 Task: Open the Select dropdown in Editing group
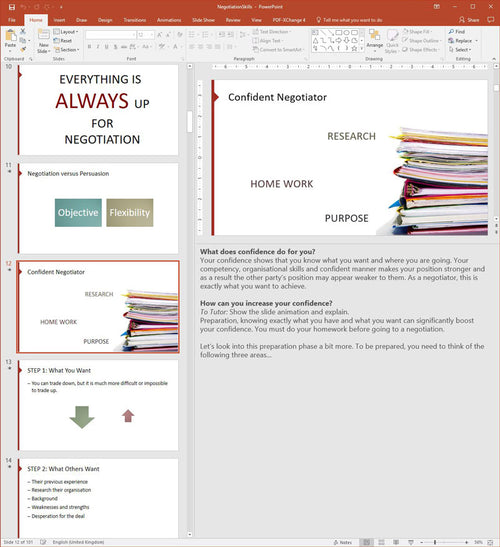tap(460, 50)
